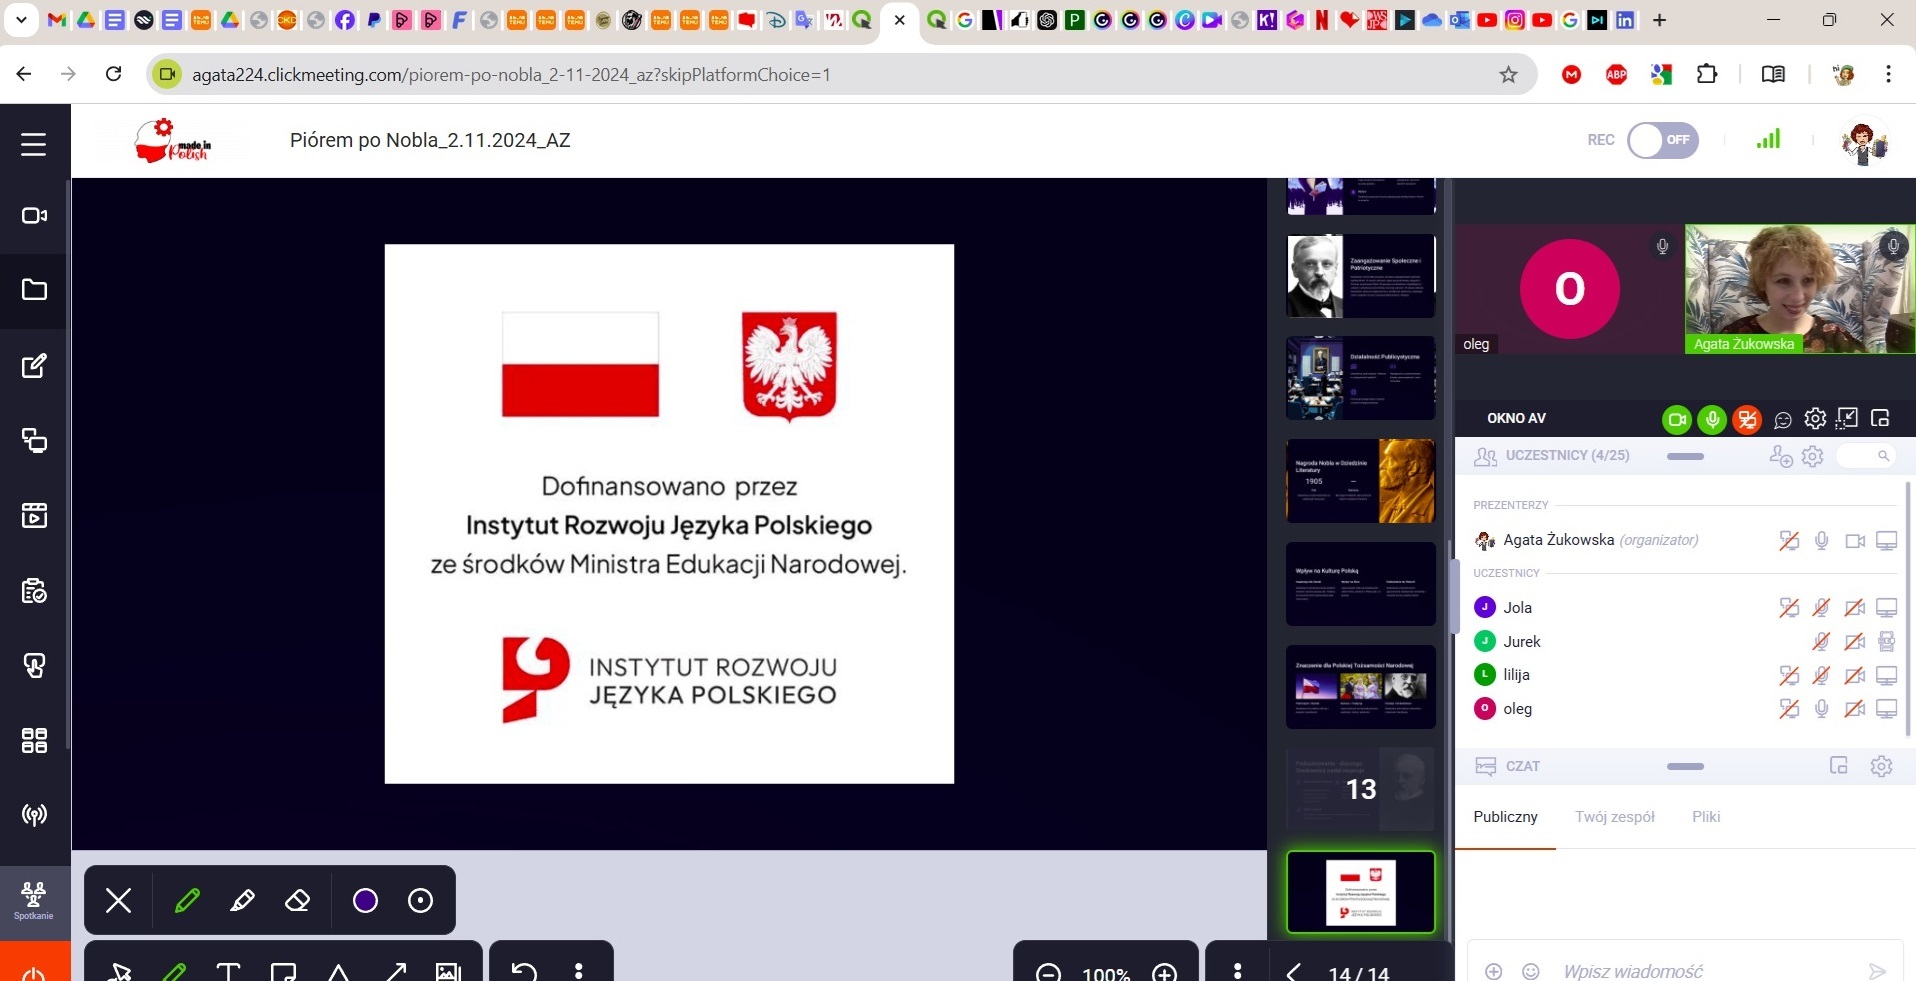Open the reactions emoji bubble in OKNO AV
This screenshot has width=1916, height=981.
[x=1782, y=420]
